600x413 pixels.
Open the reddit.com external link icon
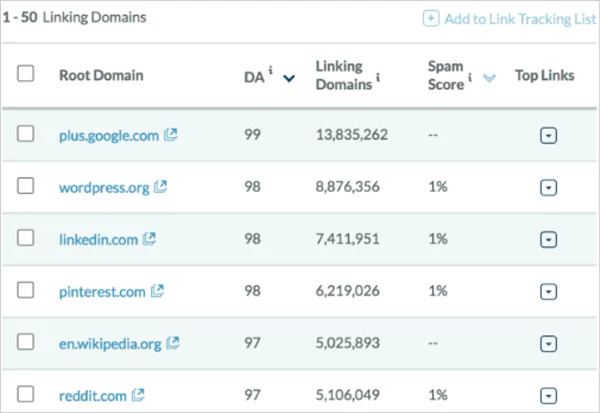click(138, 395)
